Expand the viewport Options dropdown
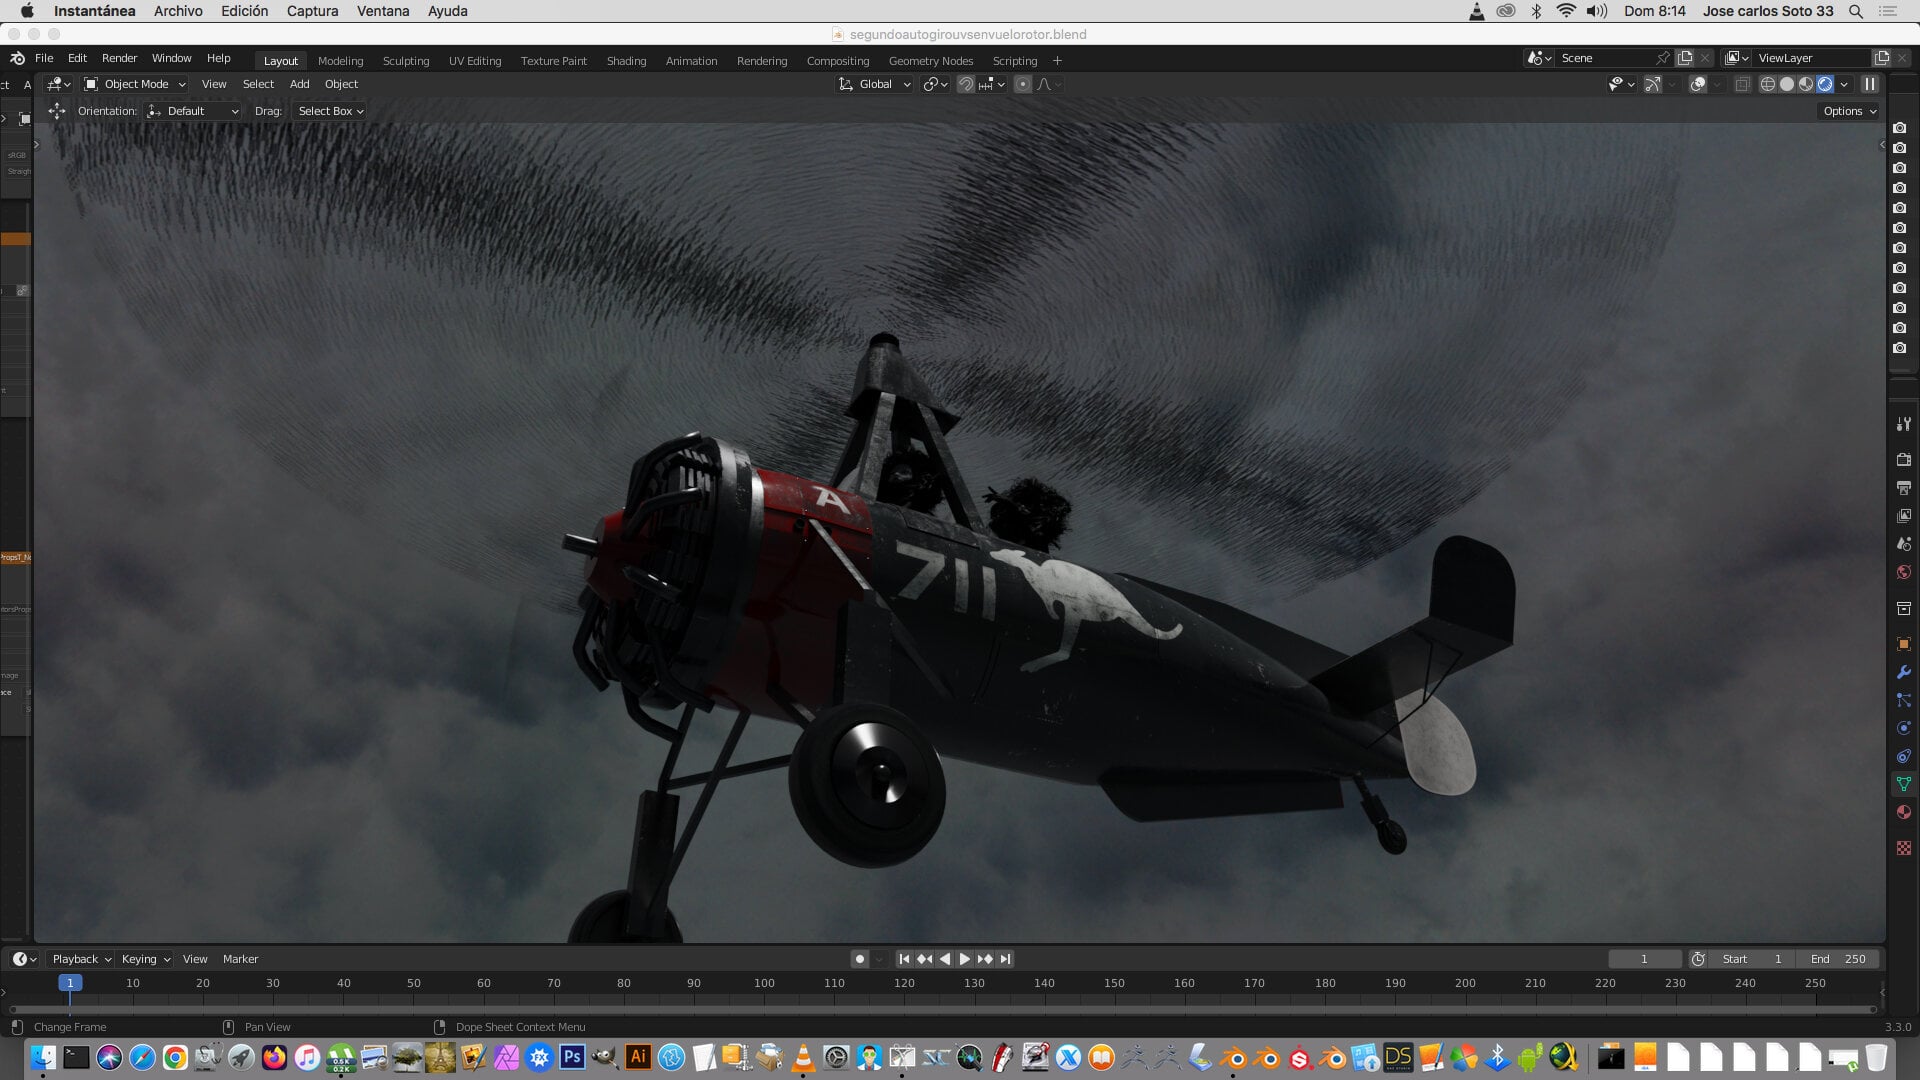This screenshot has width=1920, height=1080. pyautogui.click(x=1849, y=111)
